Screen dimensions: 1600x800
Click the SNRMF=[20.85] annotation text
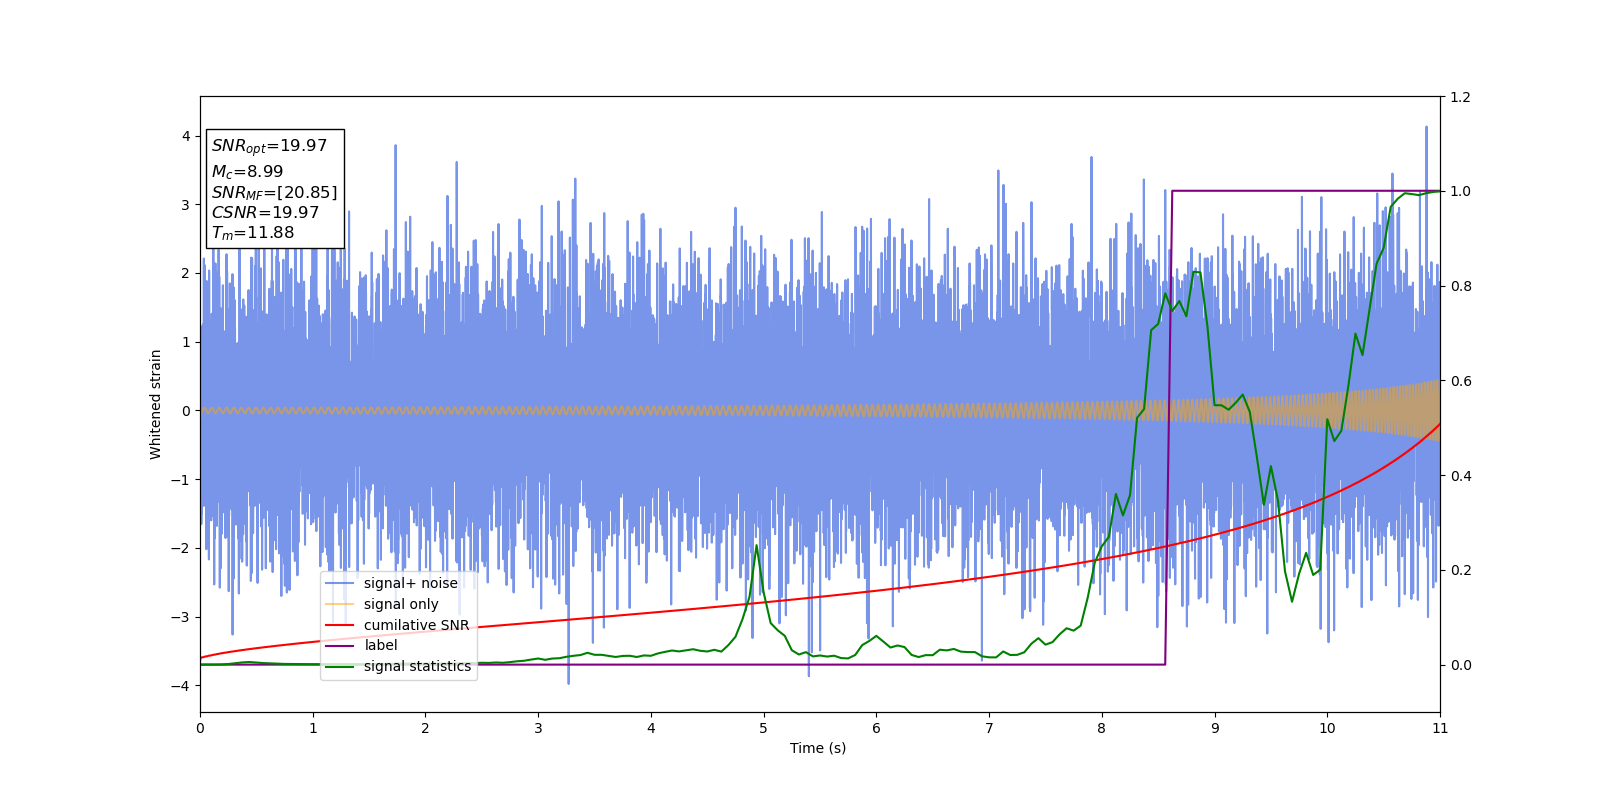(x=274, y=192)
